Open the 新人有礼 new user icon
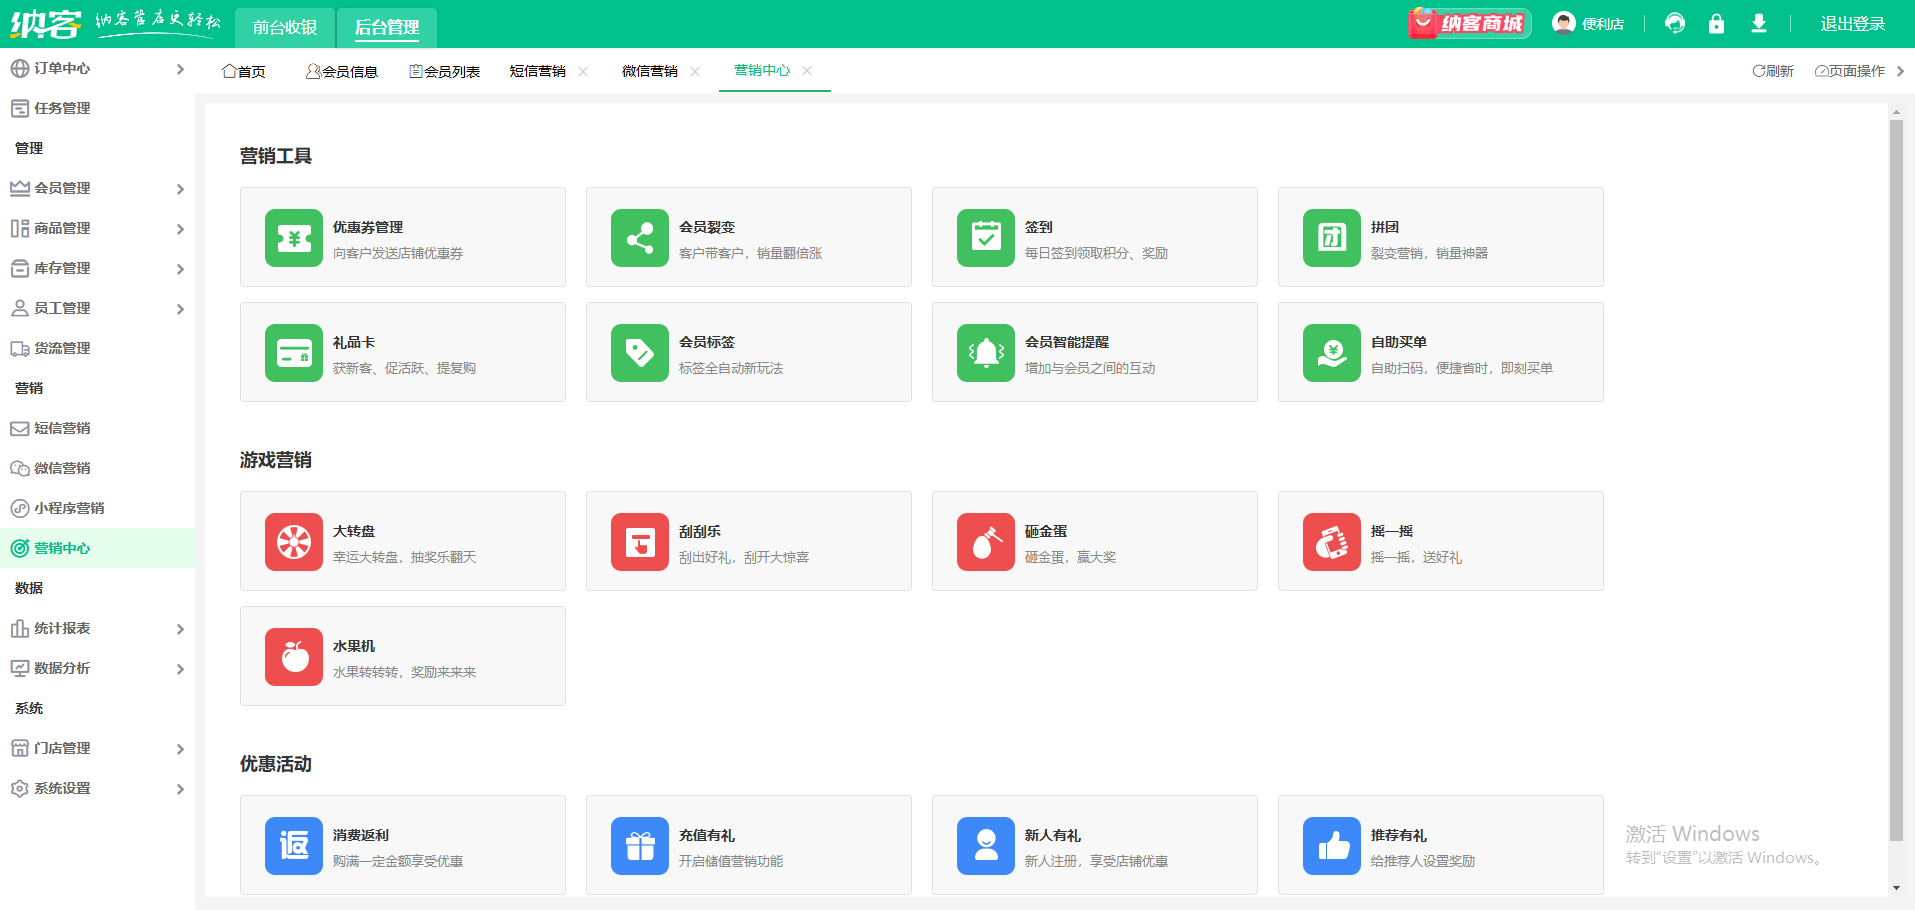The image size is (1915, 910). (x=986, y=846)
